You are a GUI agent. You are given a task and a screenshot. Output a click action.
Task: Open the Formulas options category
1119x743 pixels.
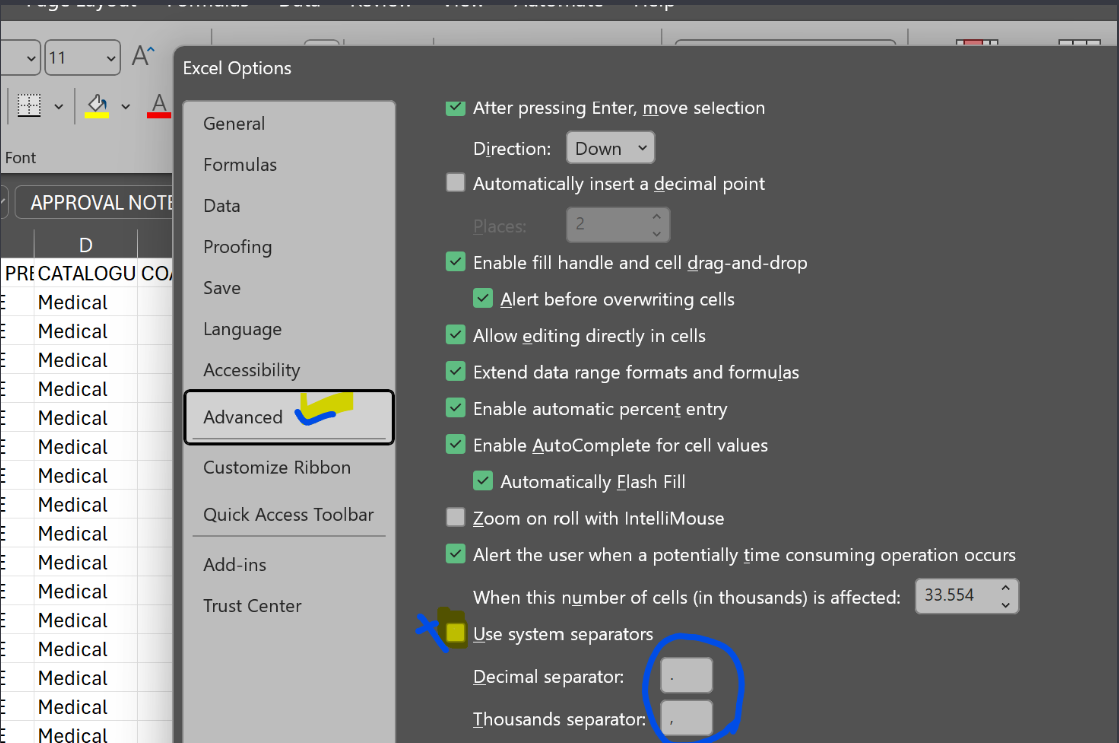(x=288, y=165)
